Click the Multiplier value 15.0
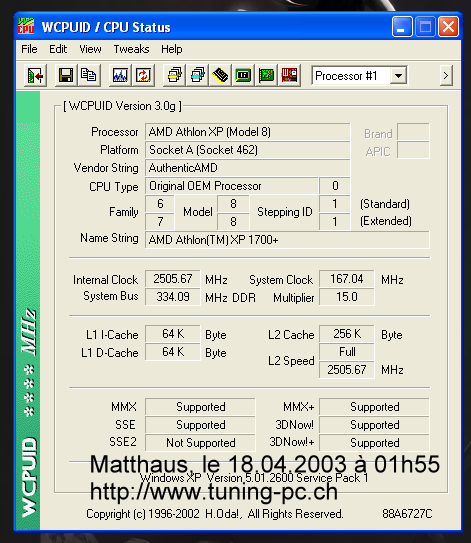 tap(347, 297)
